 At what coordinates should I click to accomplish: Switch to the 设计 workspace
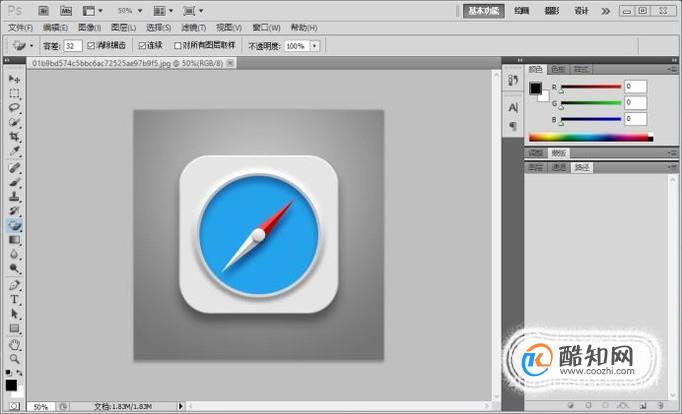582,11
